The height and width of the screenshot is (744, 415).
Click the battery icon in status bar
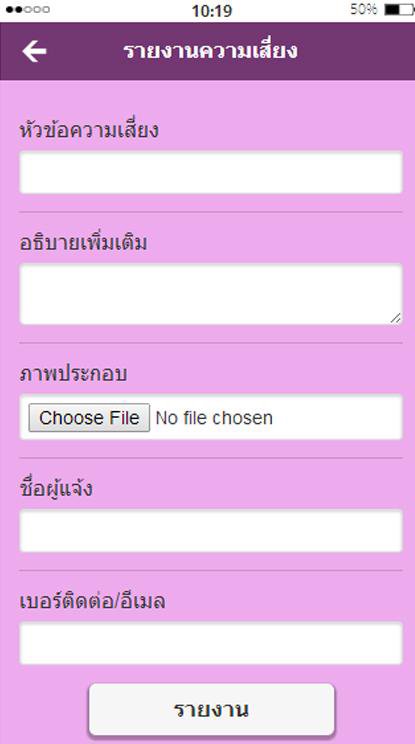tap(399, 10)
